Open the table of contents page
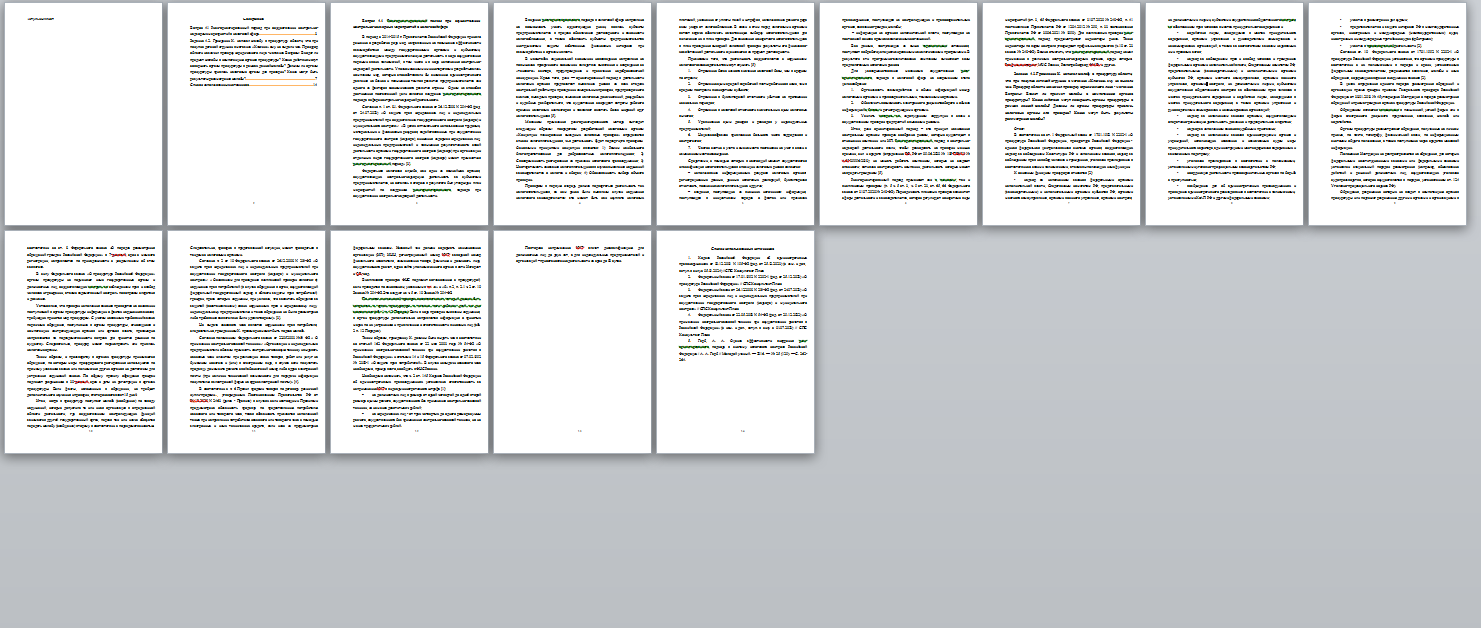Image resolution: width=1481 pixels, height=628 pixels. (246, 113)
